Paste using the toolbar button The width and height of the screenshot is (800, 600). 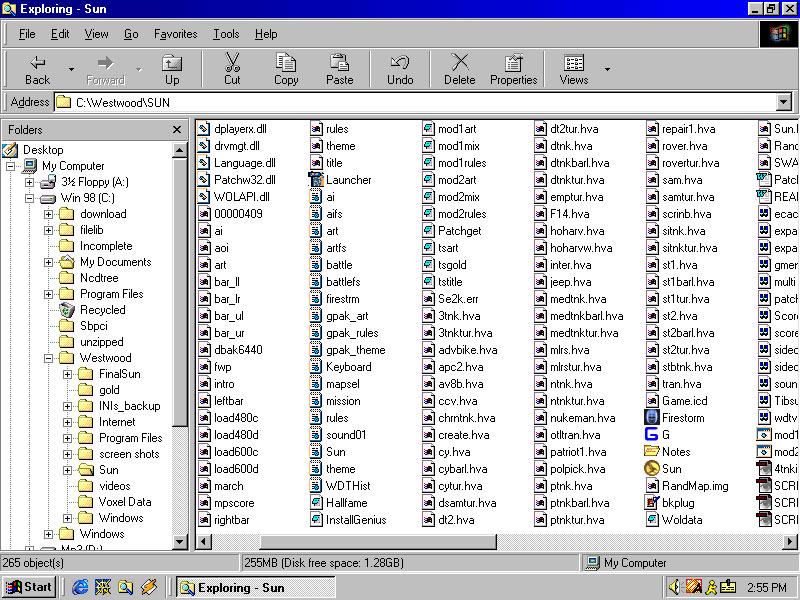[x=339, y=70]
